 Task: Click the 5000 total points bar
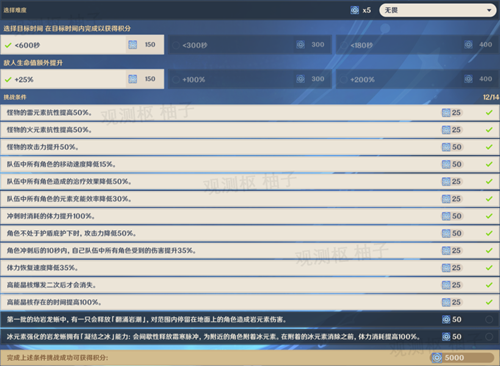(462, 358)
